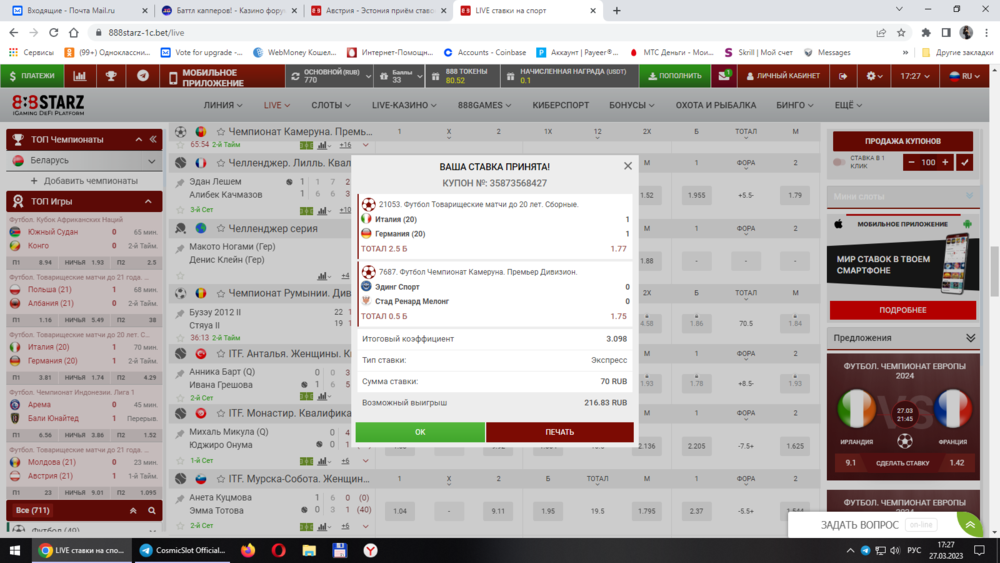Confirm one-click stake with the checkmark button

[x=965, y=163]
